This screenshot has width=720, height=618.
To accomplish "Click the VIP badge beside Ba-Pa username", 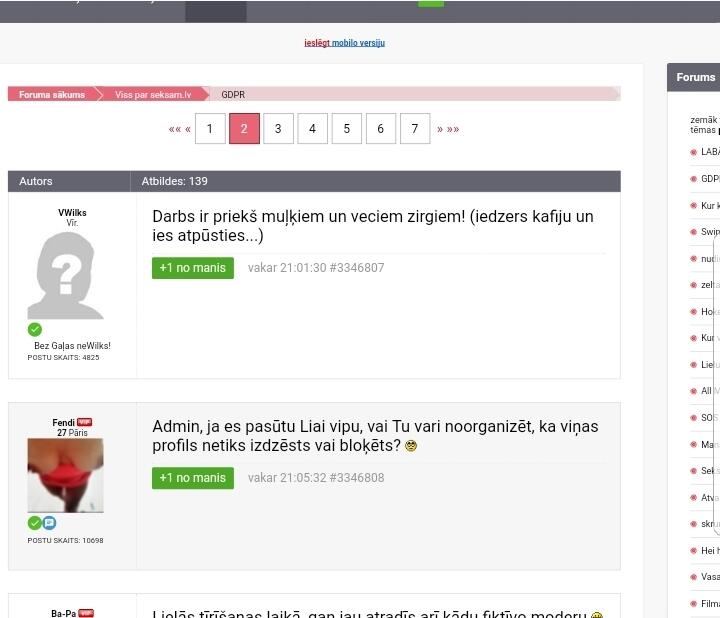I will click(86, 613).
